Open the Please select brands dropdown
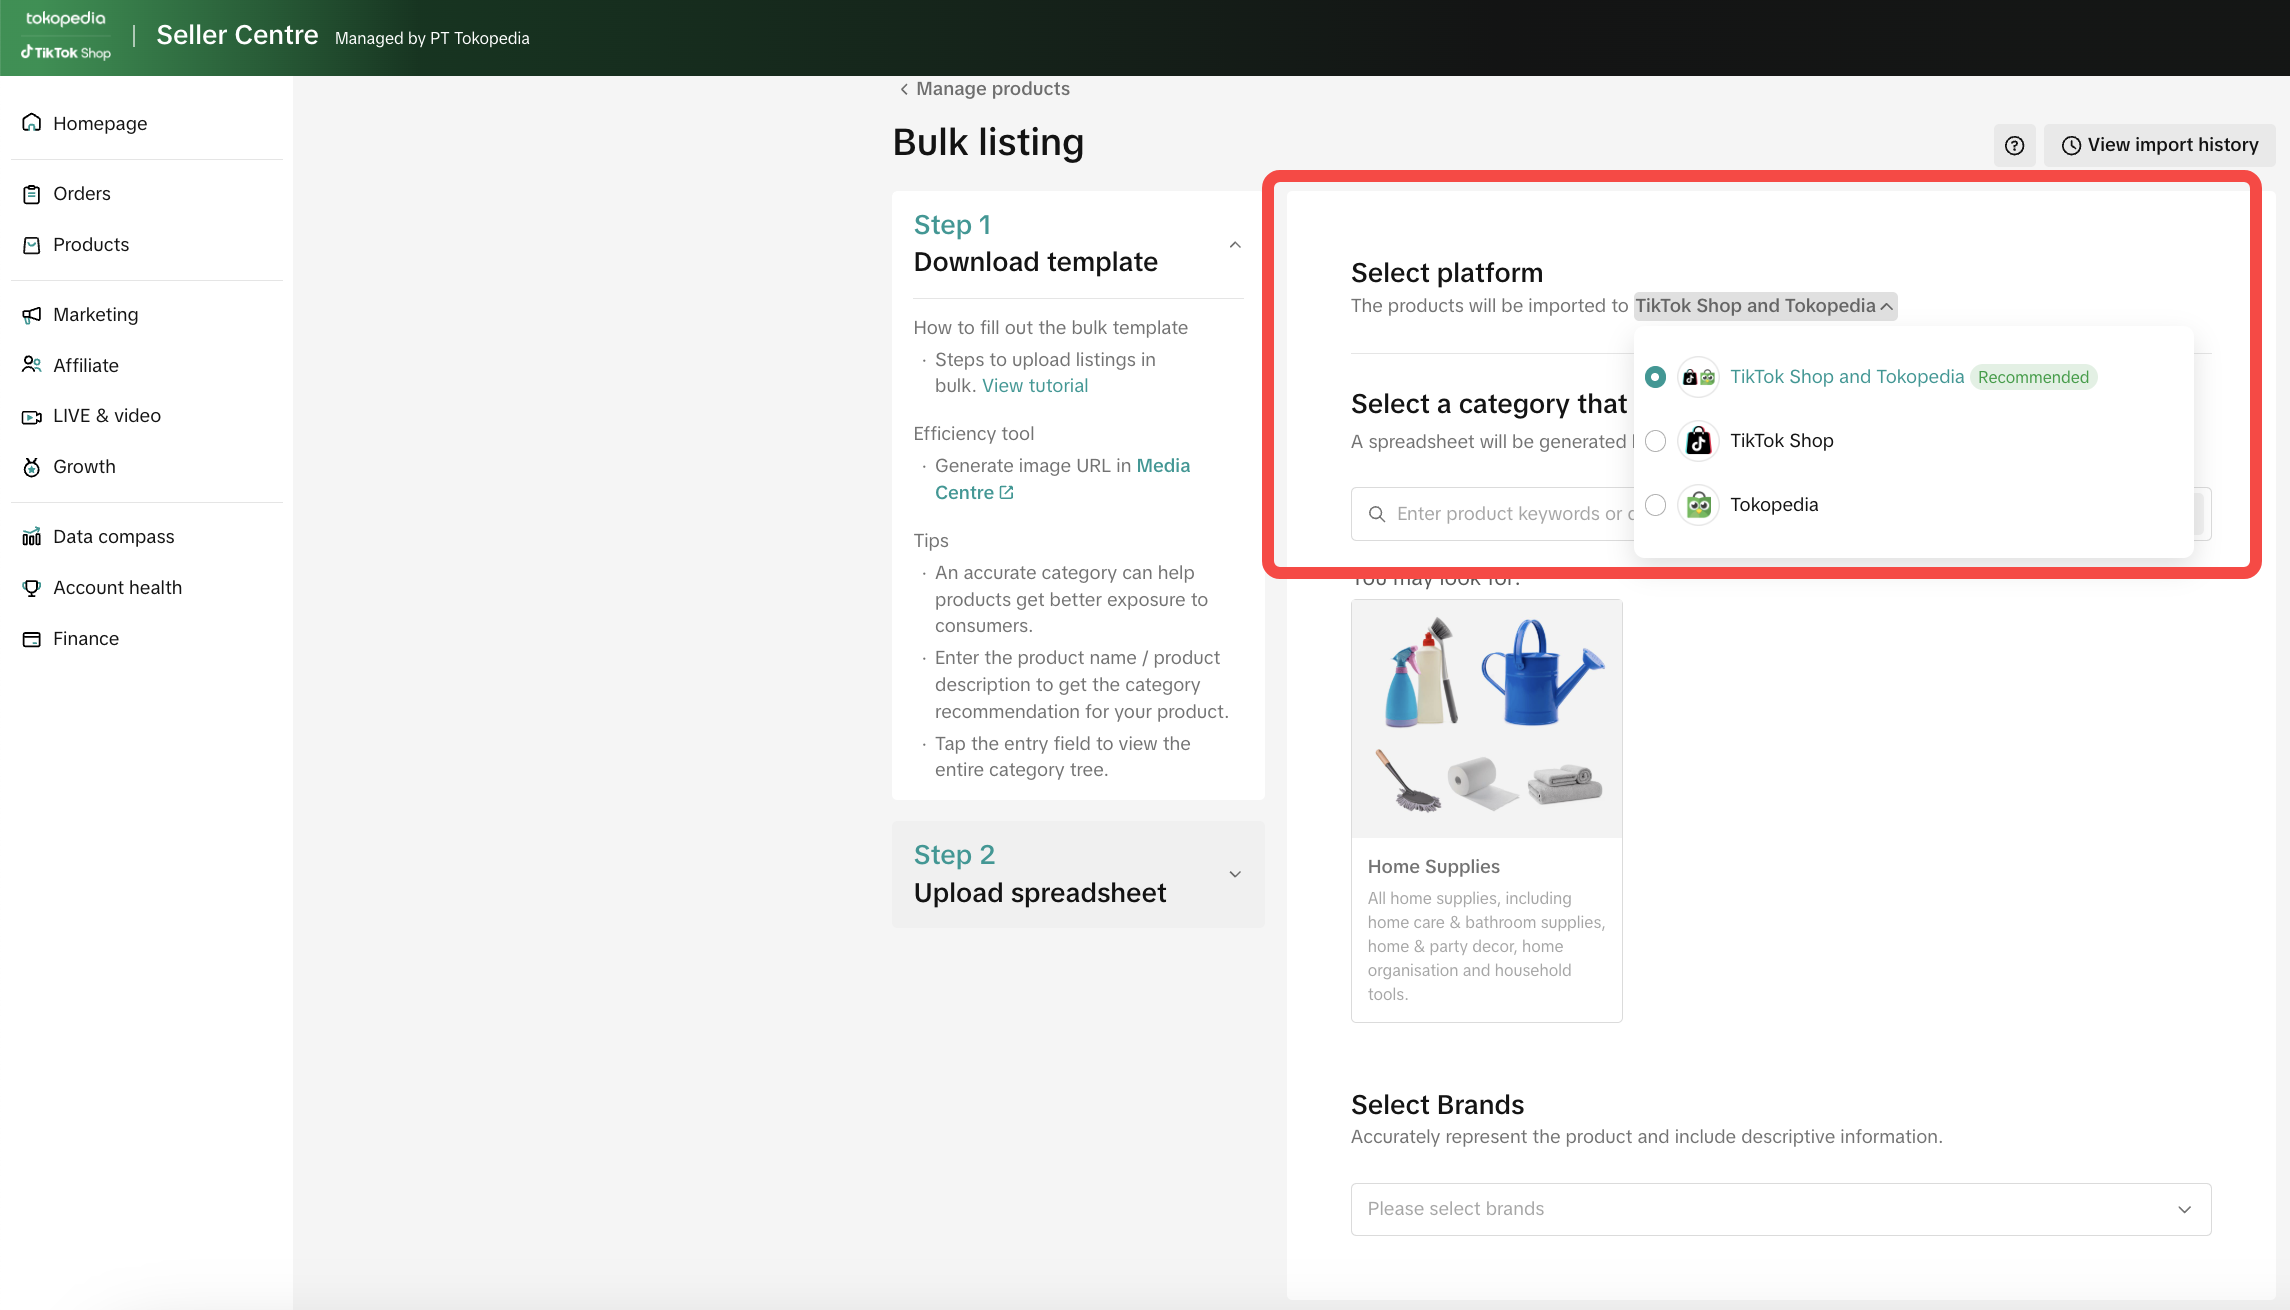 1780,1209
